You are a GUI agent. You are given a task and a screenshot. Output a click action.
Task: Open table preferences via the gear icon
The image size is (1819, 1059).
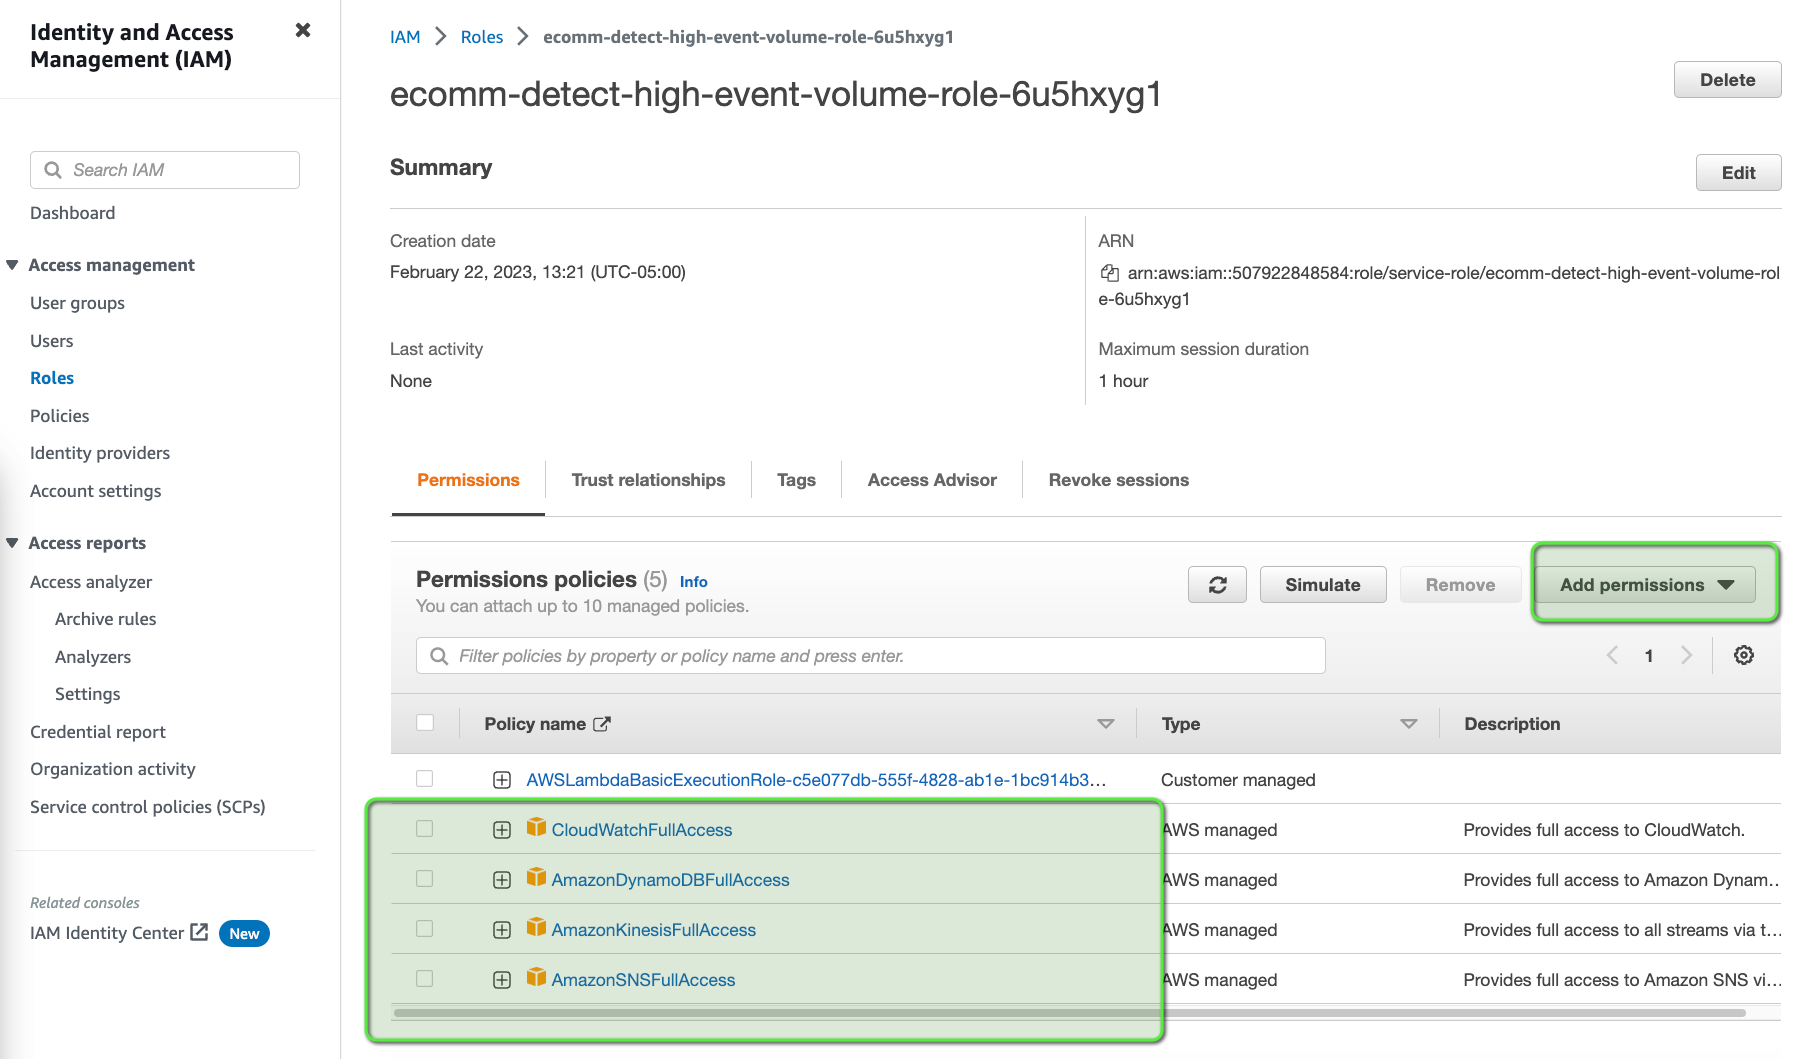1744,655
